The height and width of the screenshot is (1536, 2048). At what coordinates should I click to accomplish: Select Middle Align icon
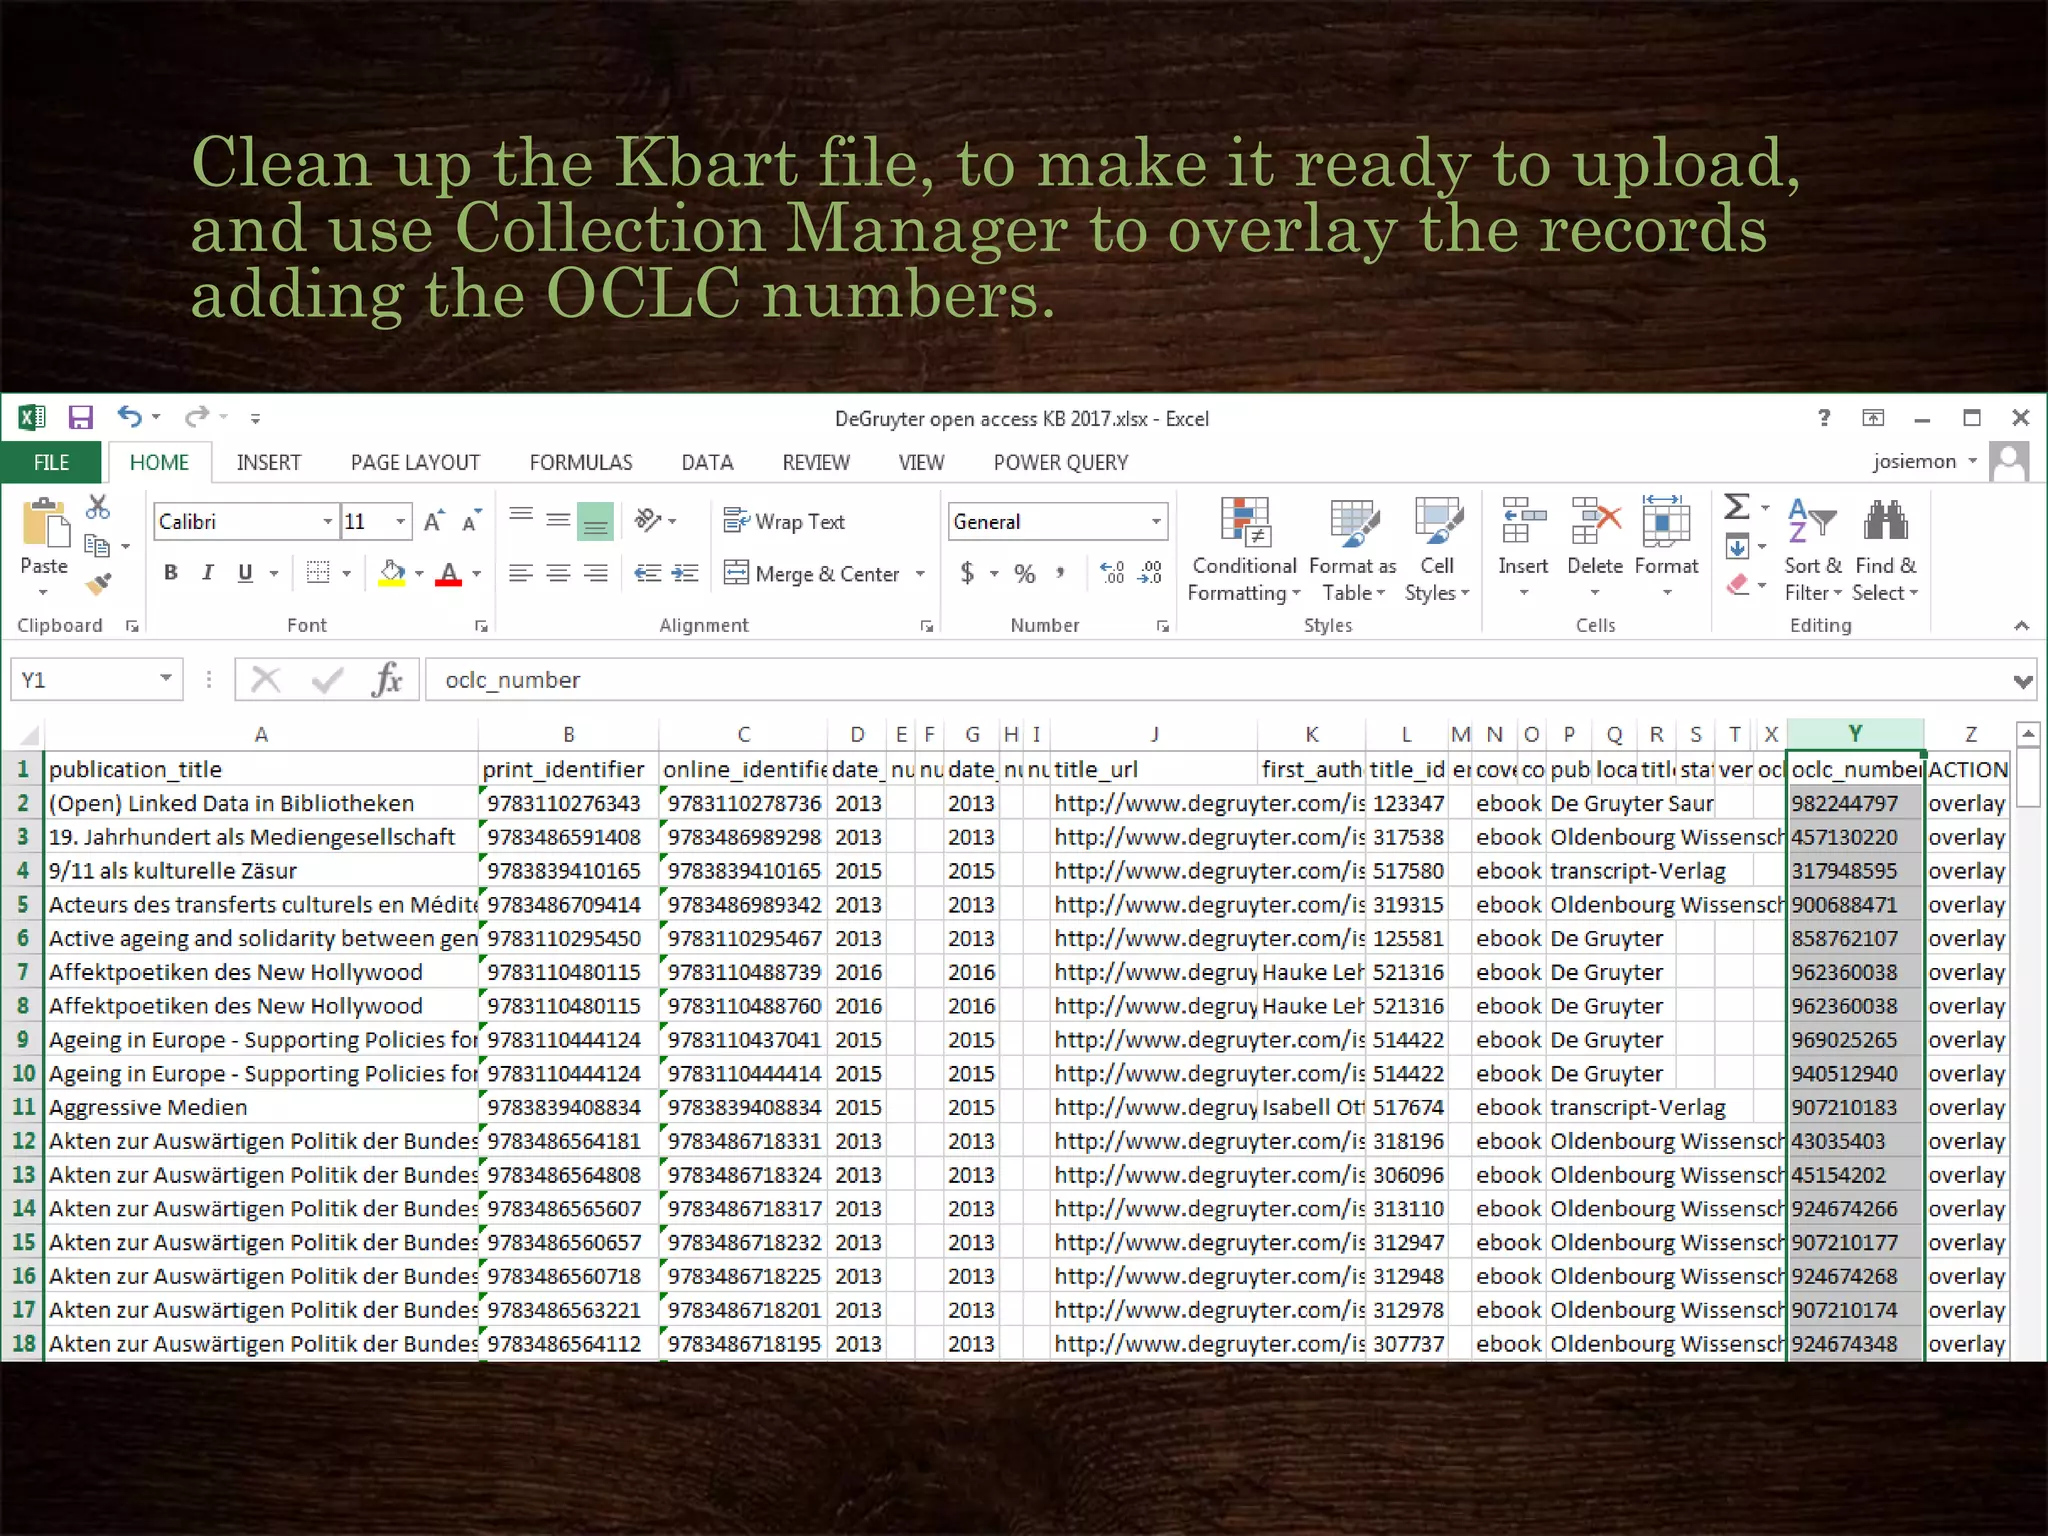pyautogui.click(x=558, y=521)
